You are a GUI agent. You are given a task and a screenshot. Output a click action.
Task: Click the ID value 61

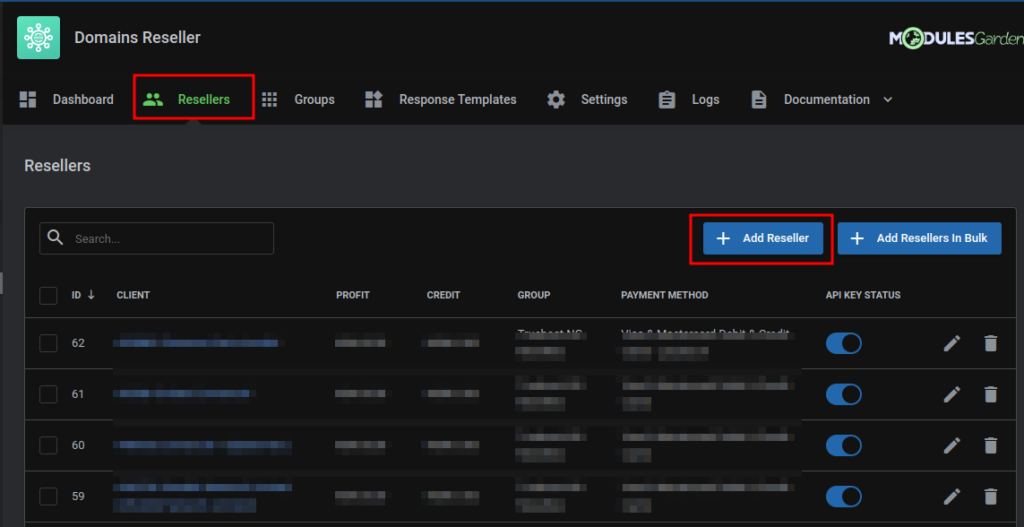[78, 394]
